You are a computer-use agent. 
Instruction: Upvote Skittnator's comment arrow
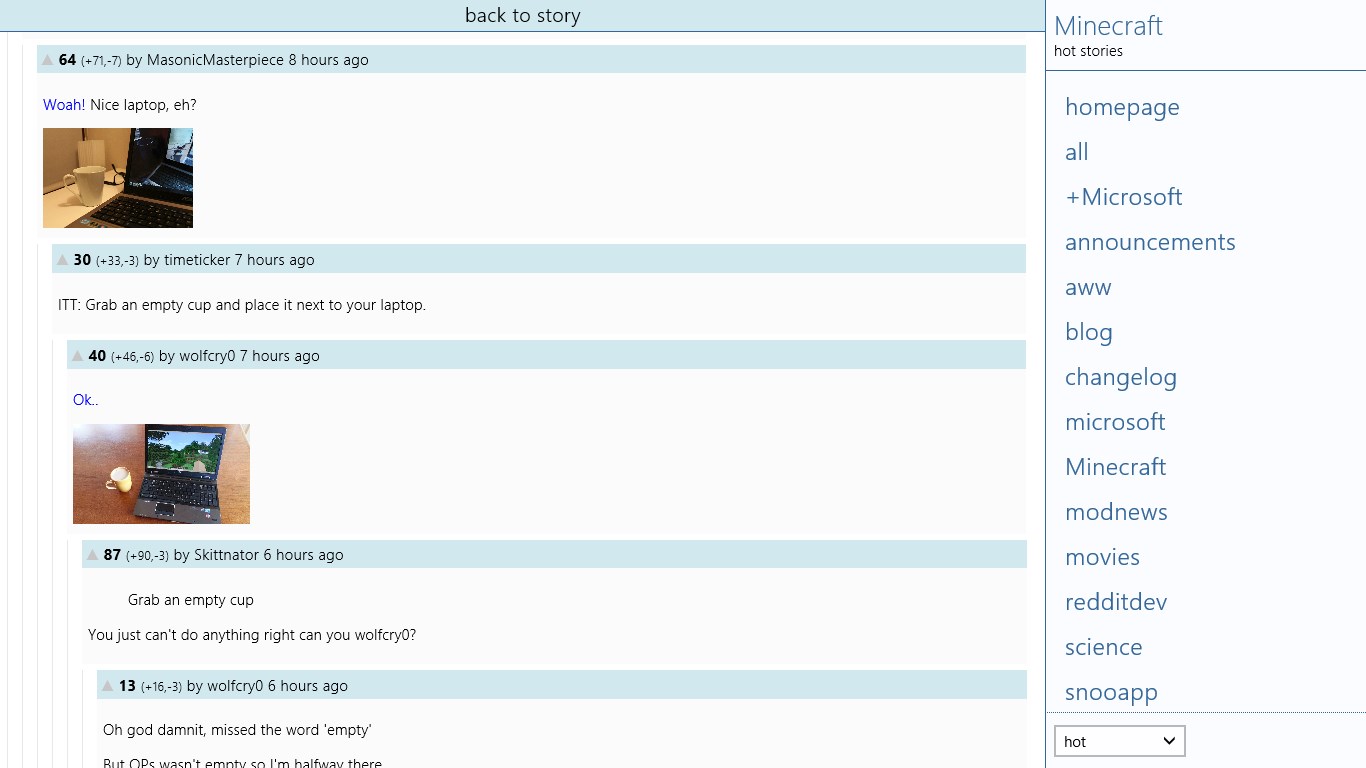click(92, 555)
